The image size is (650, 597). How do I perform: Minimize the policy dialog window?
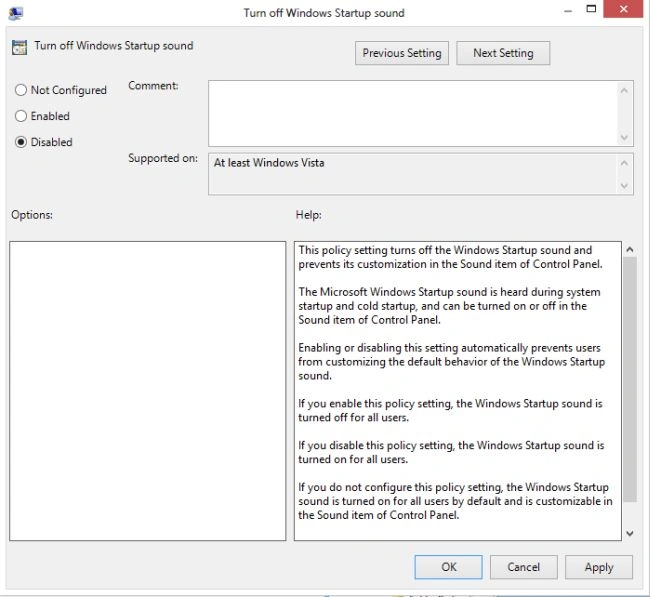568,11
